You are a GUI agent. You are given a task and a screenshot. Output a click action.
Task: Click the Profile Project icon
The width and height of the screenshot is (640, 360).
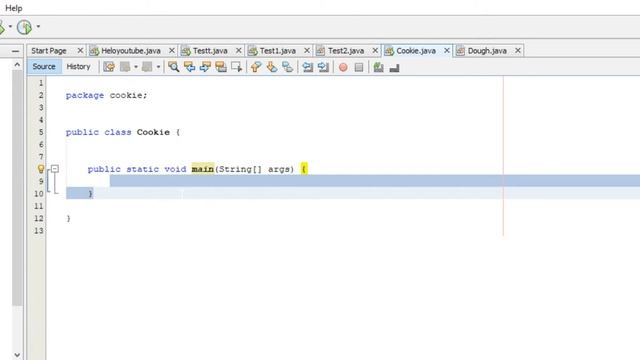[24, 27]
